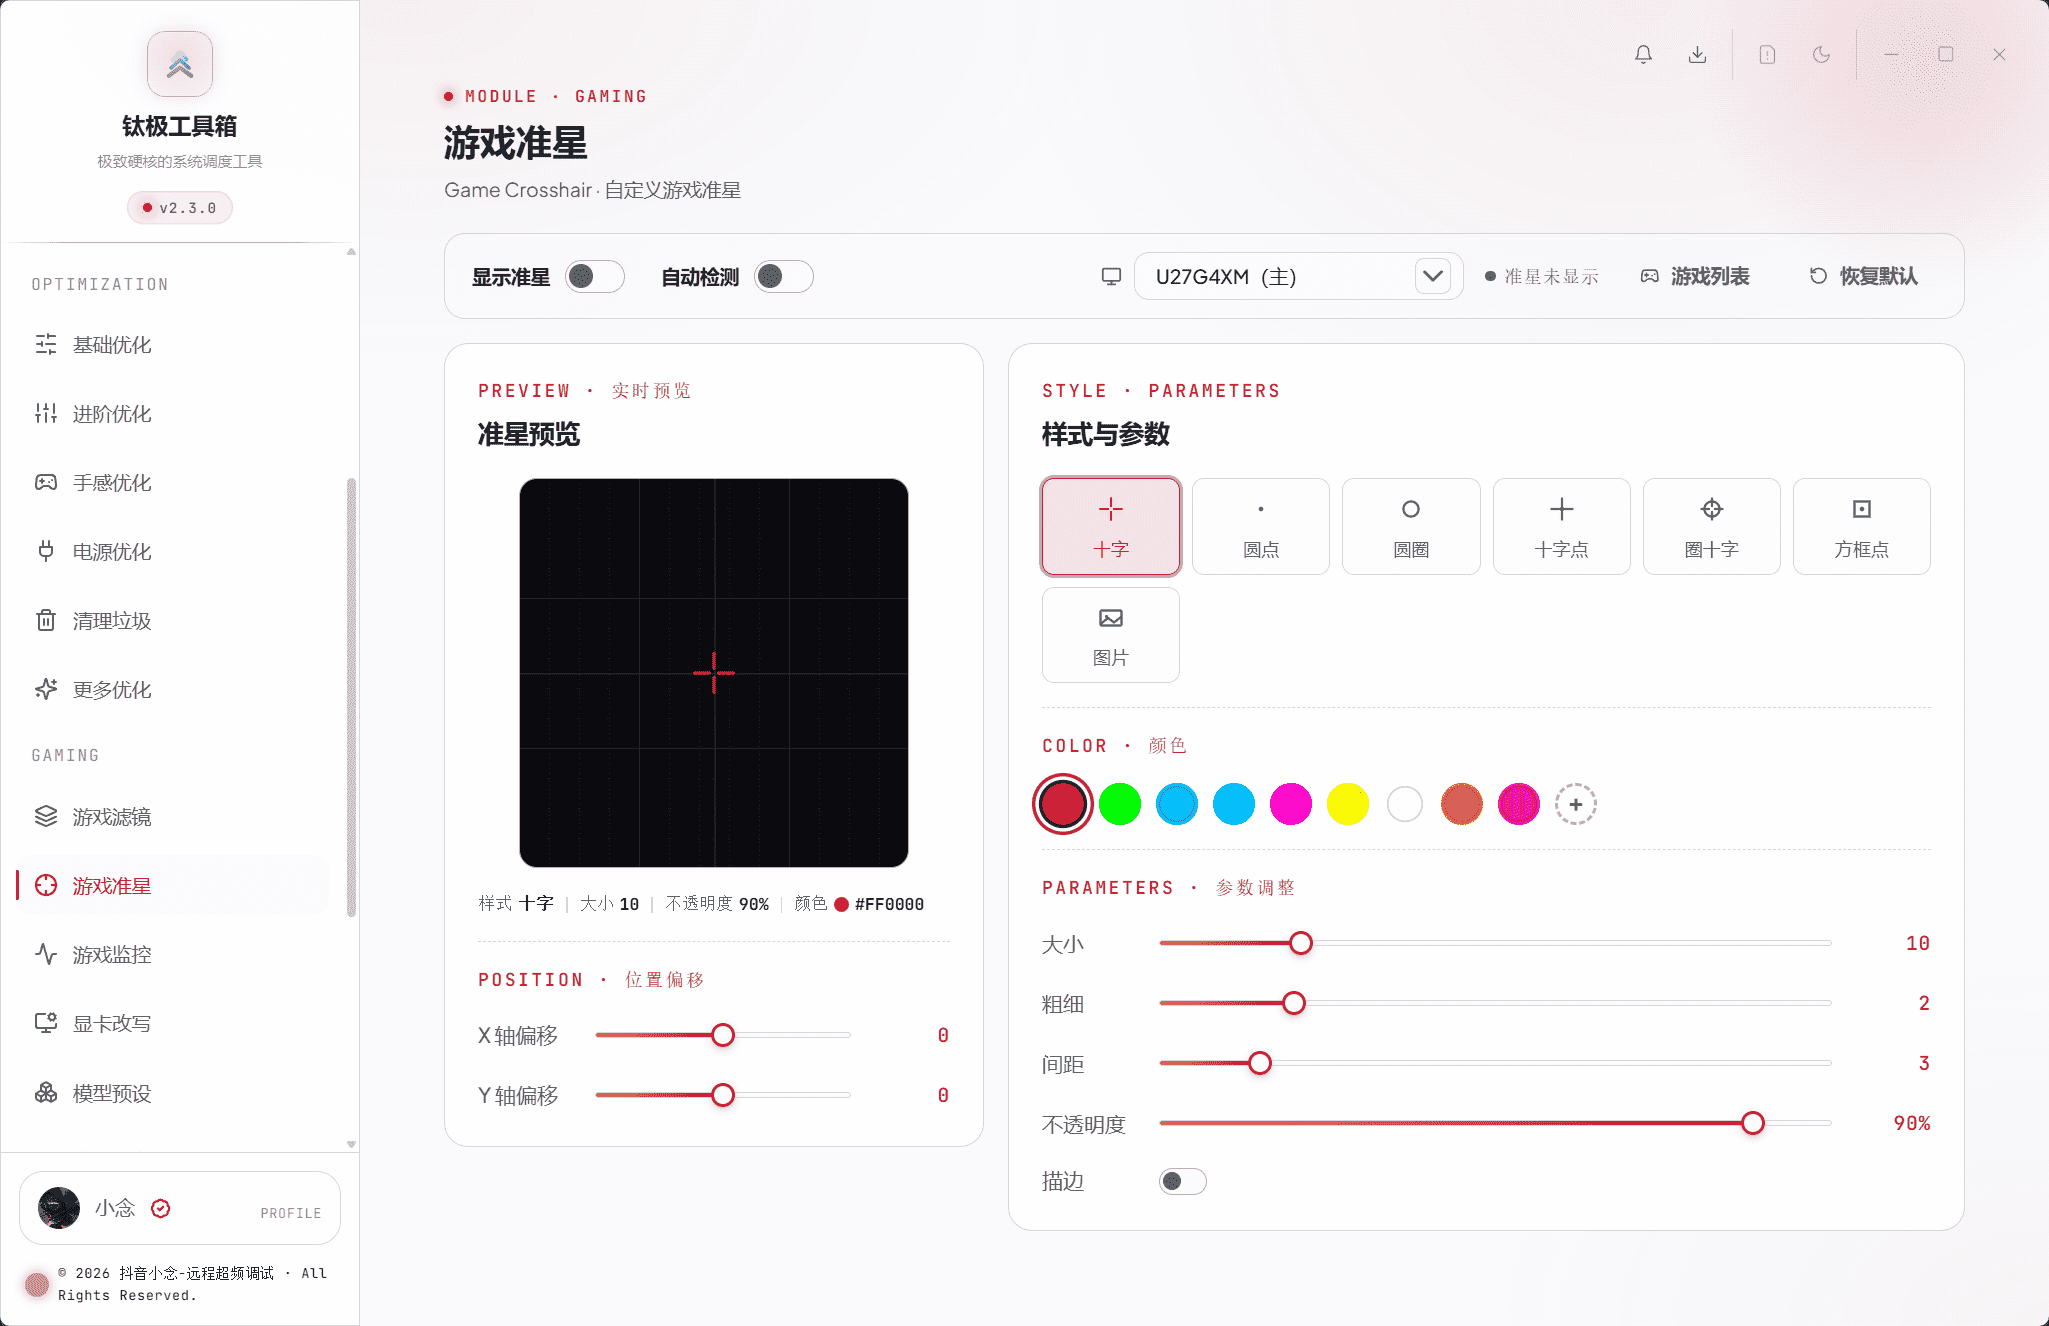Pick the white color swatch

[1405, 804]
